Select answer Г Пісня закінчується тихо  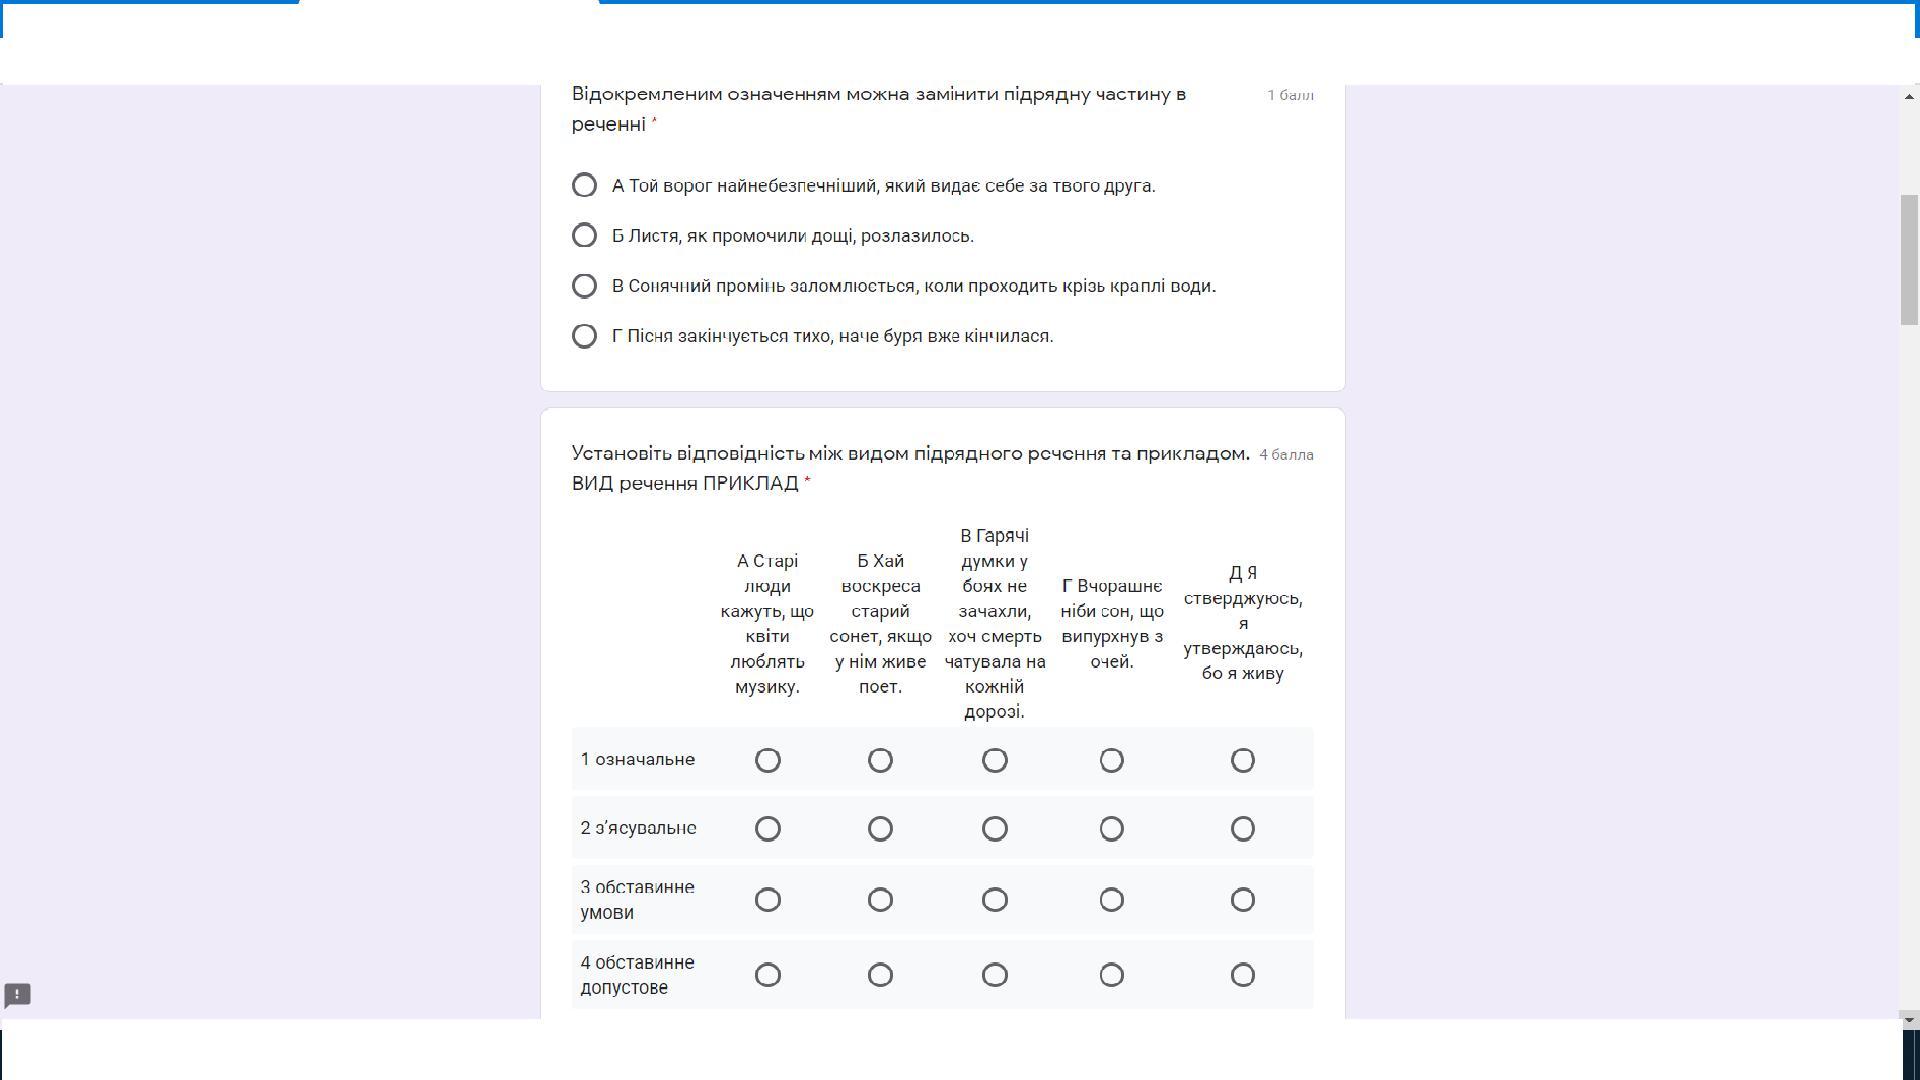pyautogui.click(x=584, y=336)
